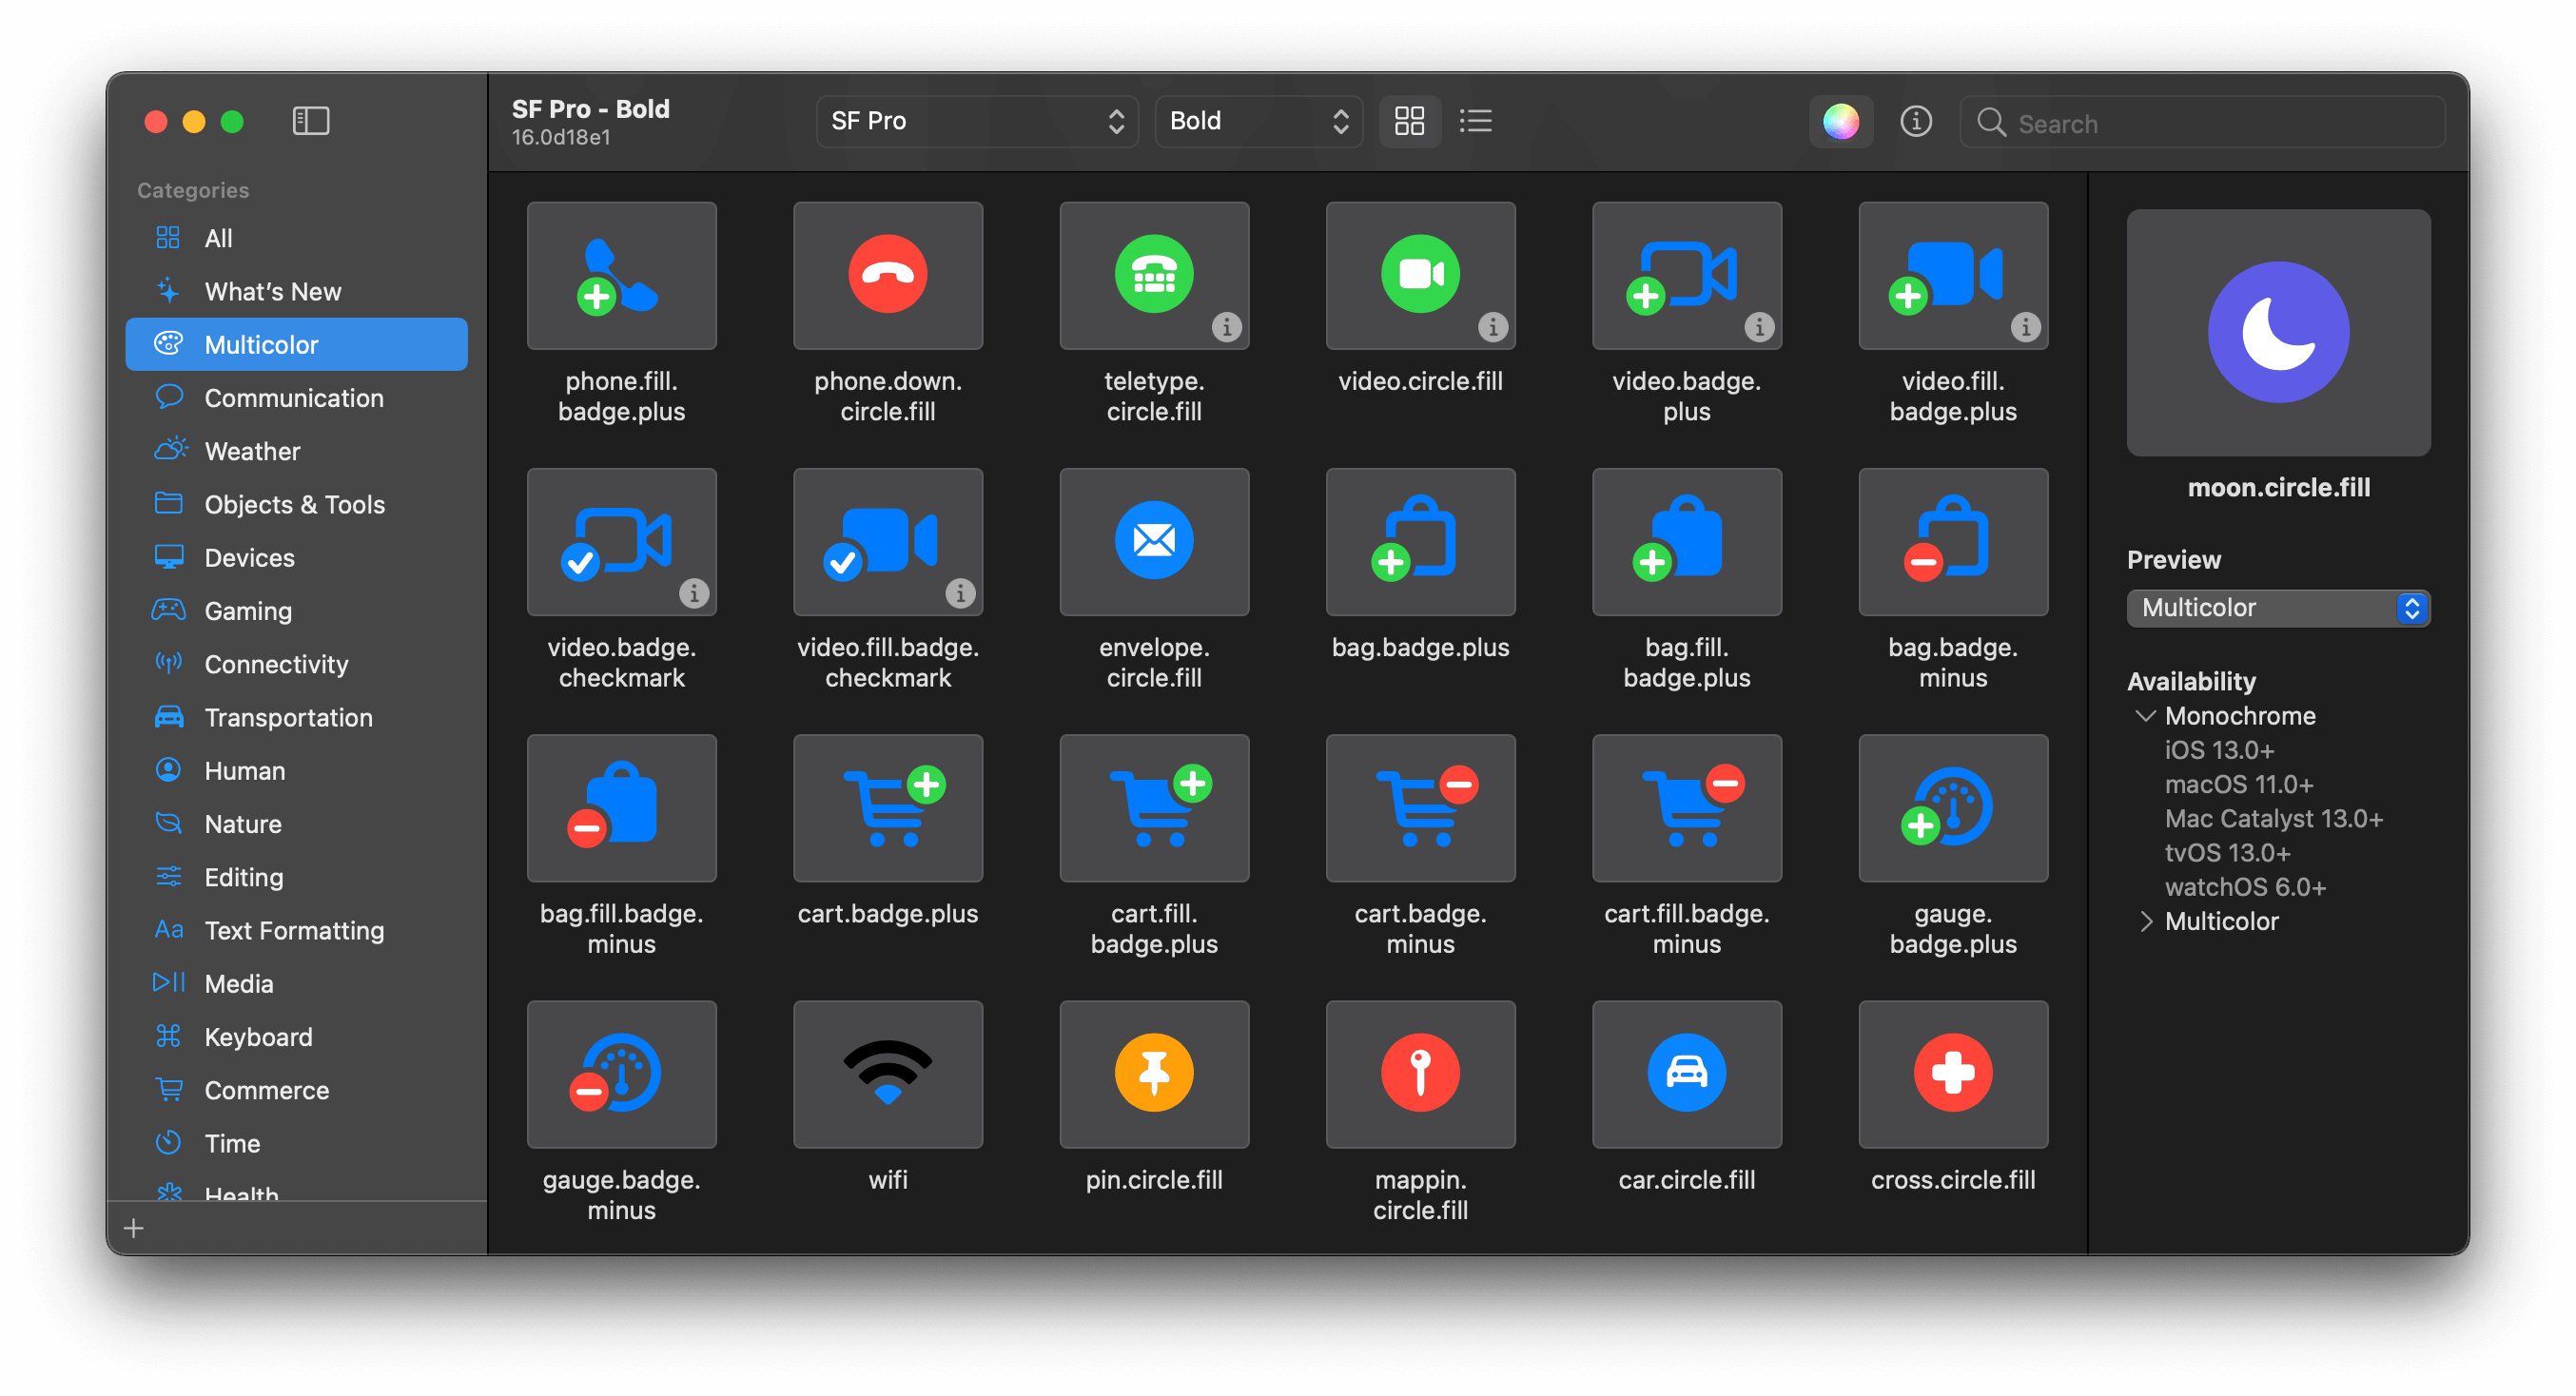
Task: Select the car.circle.fill symbol
Action: coord(1686,1073)
